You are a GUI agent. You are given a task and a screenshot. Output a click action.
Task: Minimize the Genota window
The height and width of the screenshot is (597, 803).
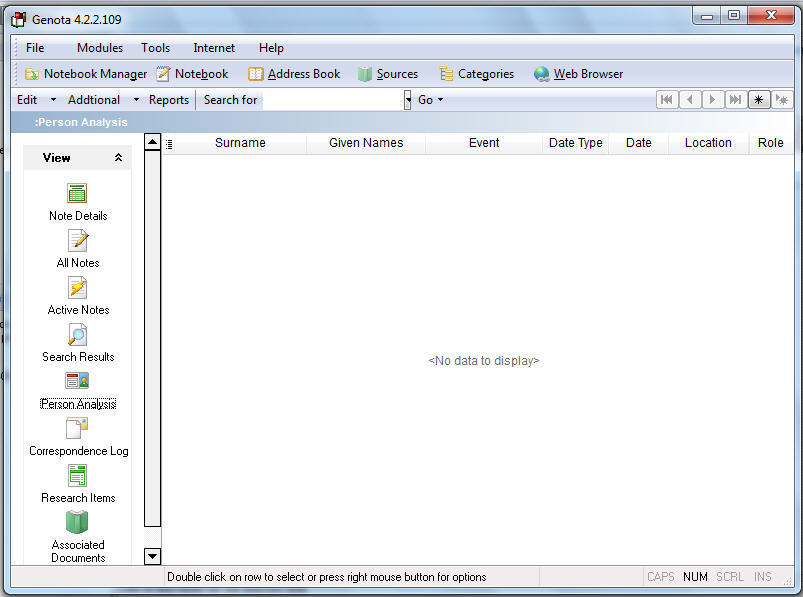coord(707,16)
